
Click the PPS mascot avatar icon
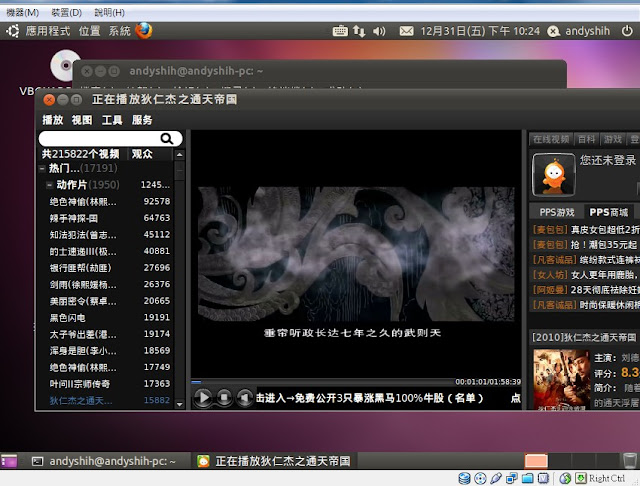pos(553,175)
